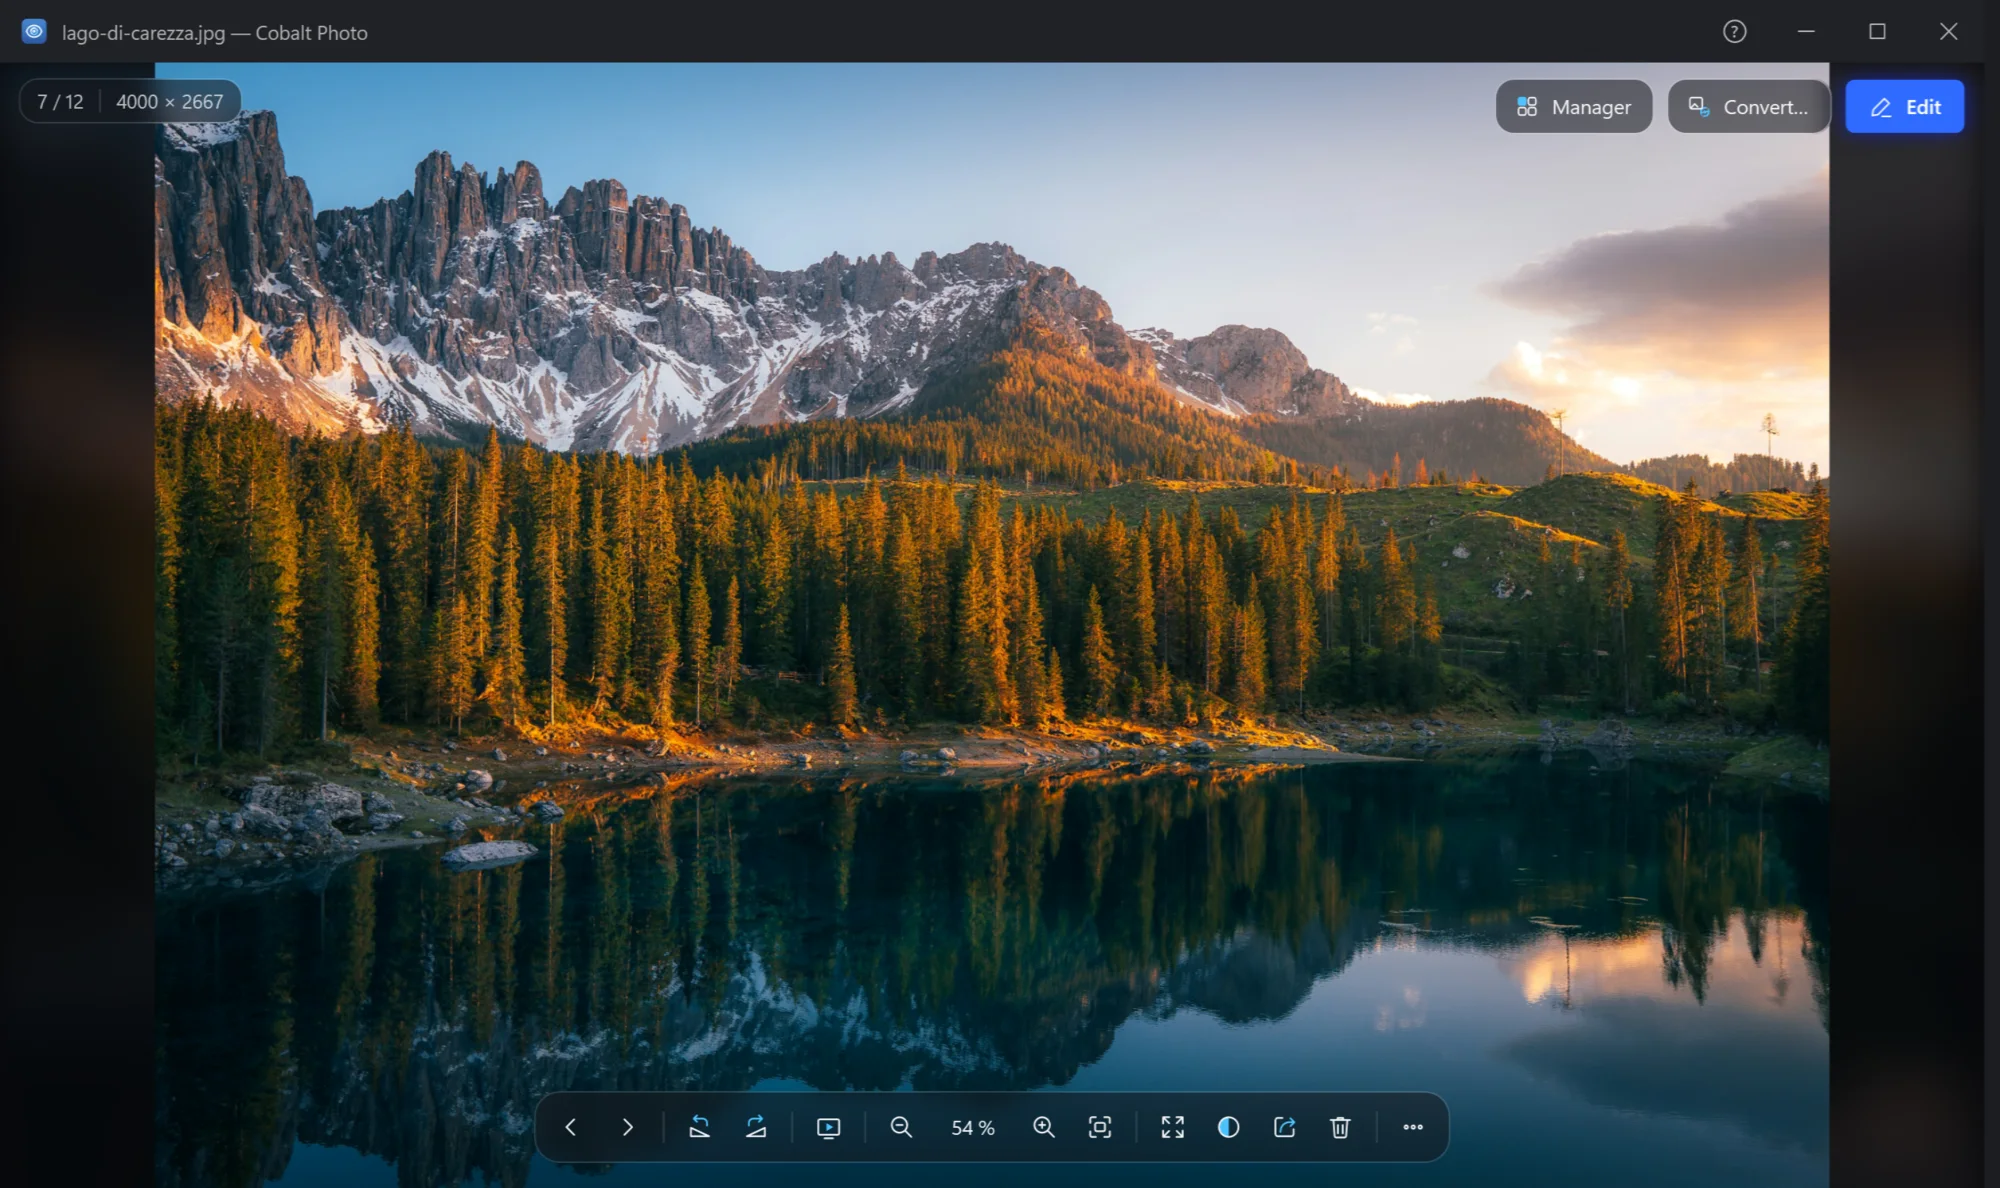The height and width of the screenshot is (1188, 2000).
Task: Rotate the photo counterclockwise
Action: tap(699, 1127)
